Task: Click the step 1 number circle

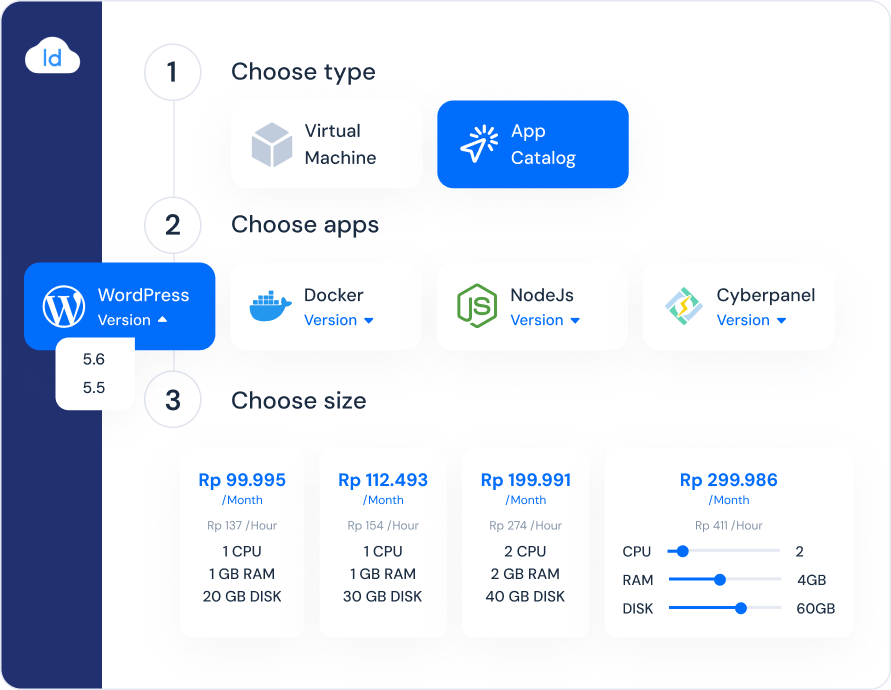Action: pyautogui.click(x=173, y=73)
